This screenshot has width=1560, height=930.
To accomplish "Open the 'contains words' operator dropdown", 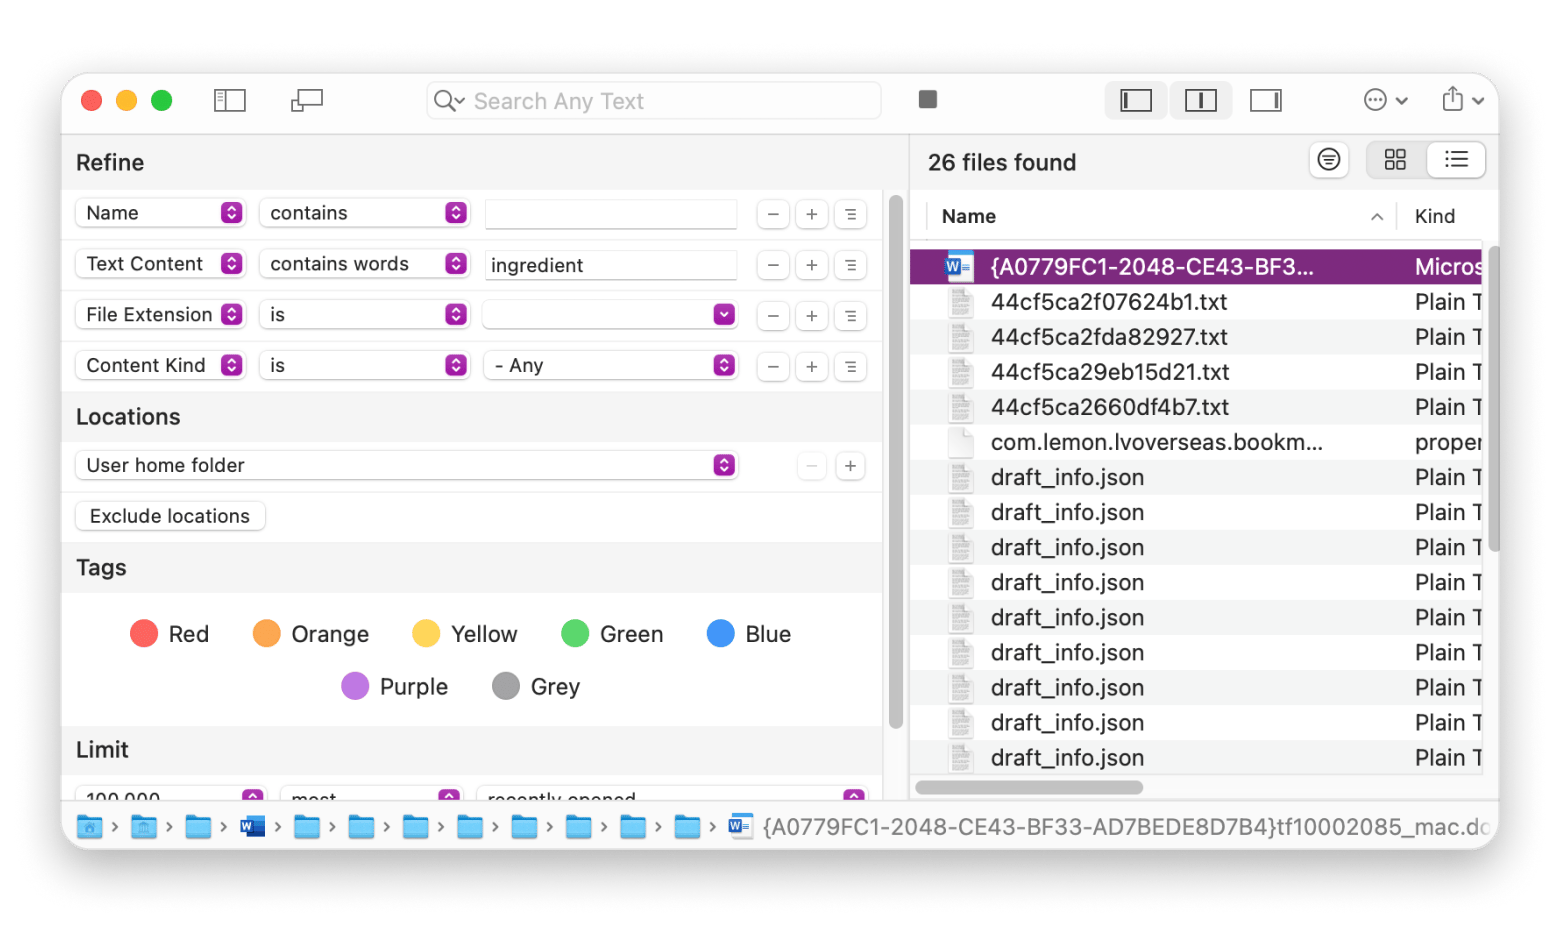I will click(364, 264).
